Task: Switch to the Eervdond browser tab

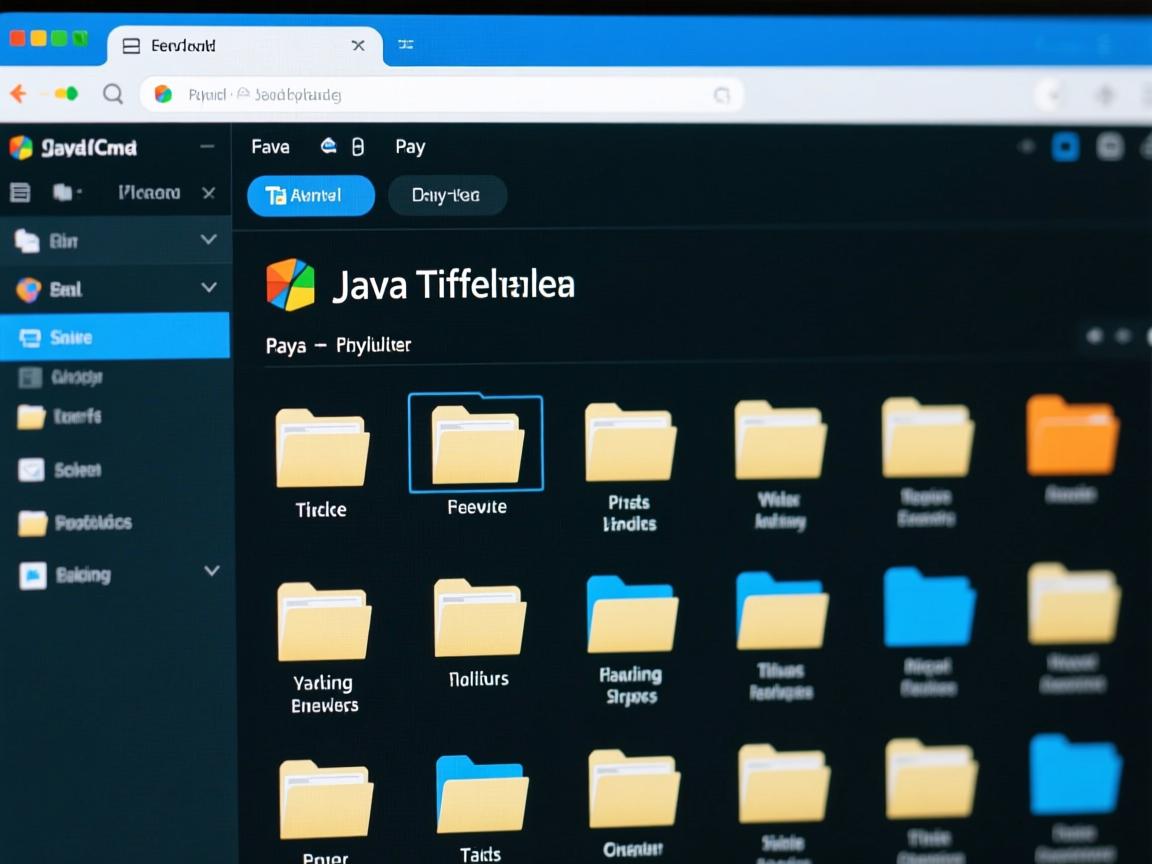Action: tap(186, 45)
